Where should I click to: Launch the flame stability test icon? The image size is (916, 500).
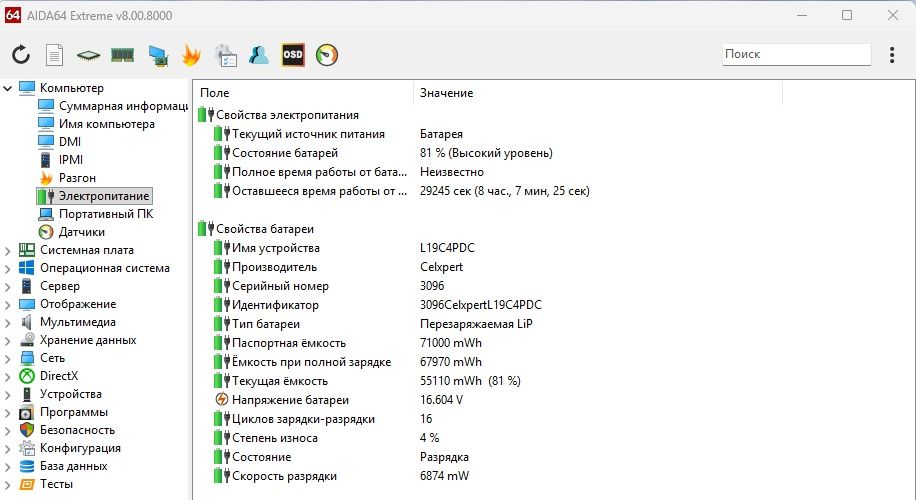(191, 55)
